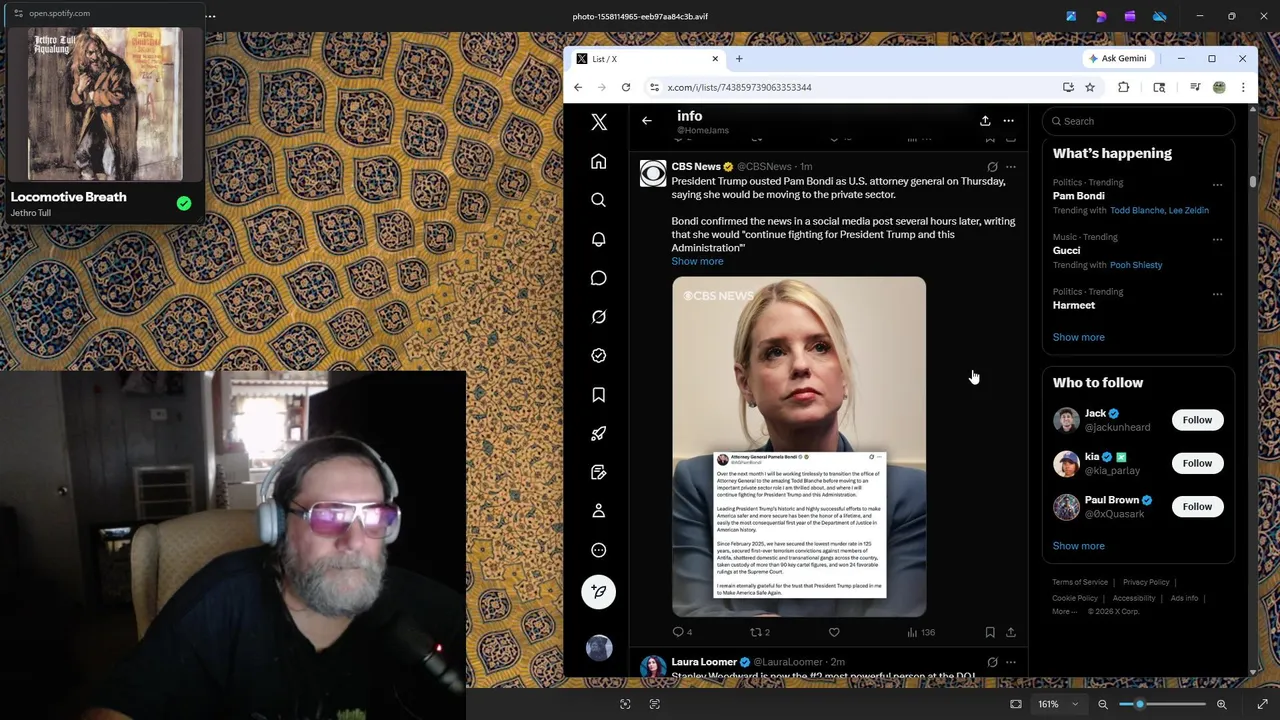Open account avatar at sidebar bottom
Screen dimensions: 1280x720
[x=598, y=648]
